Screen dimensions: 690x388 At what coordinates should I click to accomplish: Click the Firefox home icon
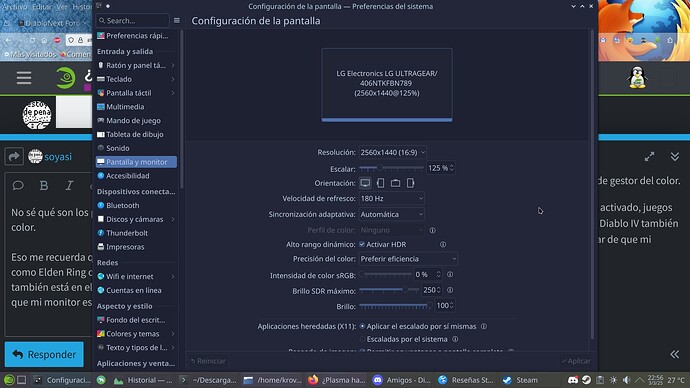(44, 40)
